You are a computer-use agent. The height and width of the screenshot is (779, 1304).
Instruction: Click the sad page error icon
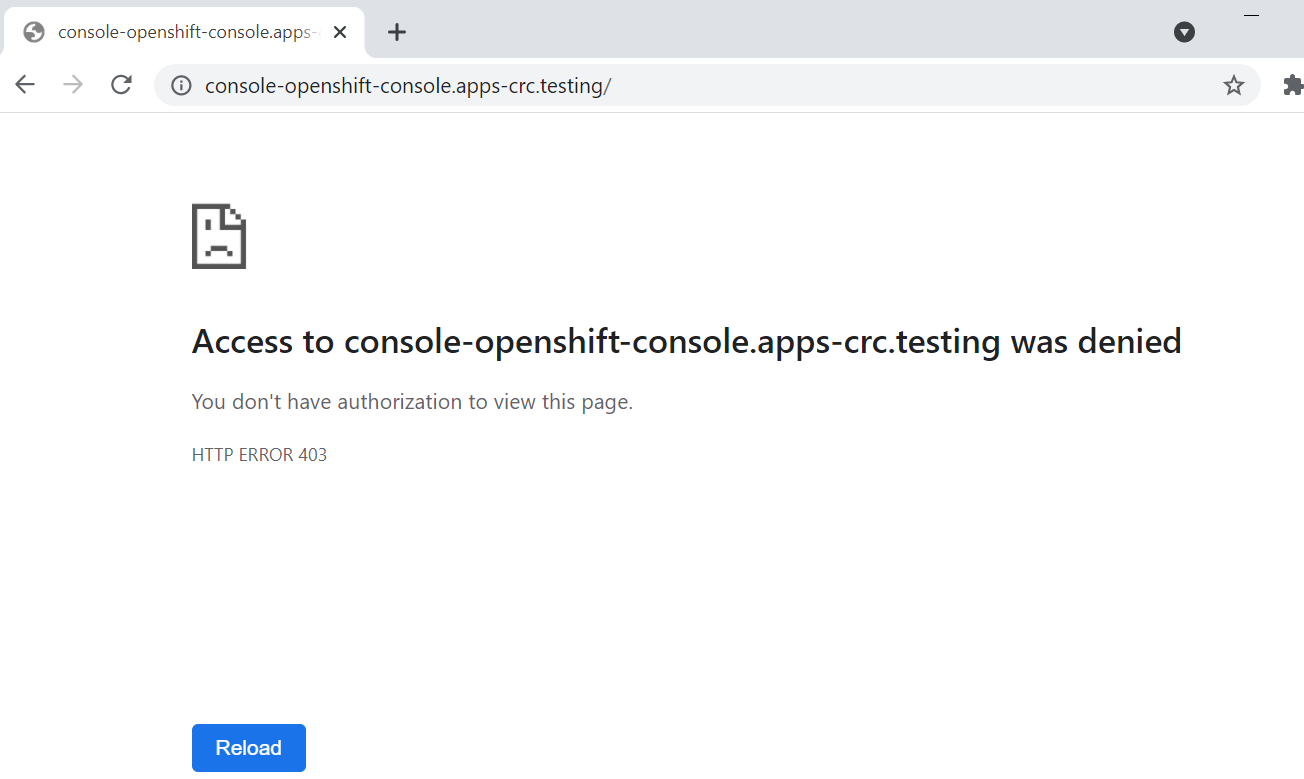click(219, 236)
